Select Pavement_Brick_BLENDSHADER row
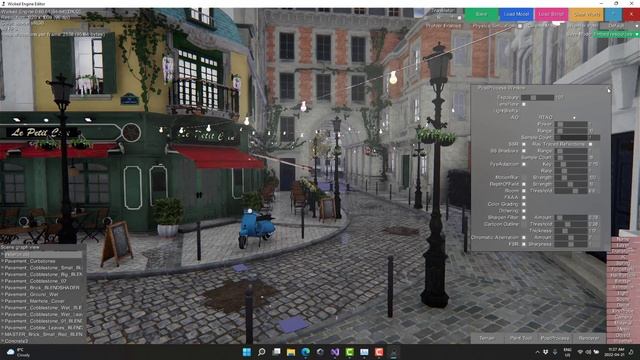This screenshot has height=360, width=640. pyautogui.click(x=42, y=288)
